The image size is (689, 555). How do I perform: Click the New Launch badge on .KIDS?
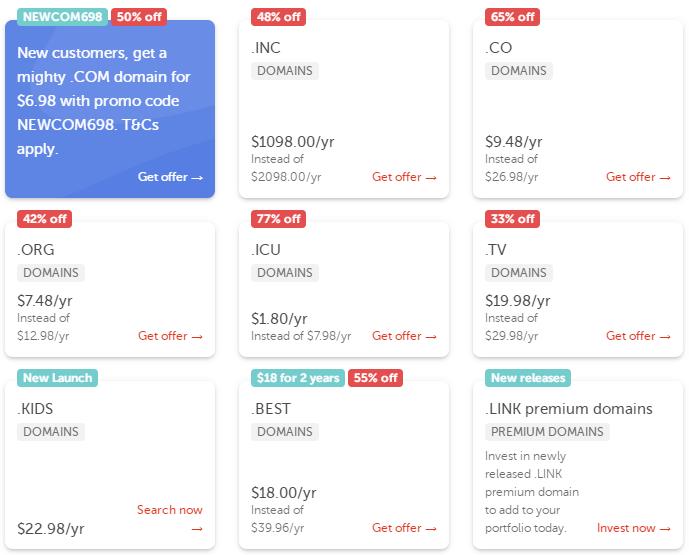(x=58, y=377)
